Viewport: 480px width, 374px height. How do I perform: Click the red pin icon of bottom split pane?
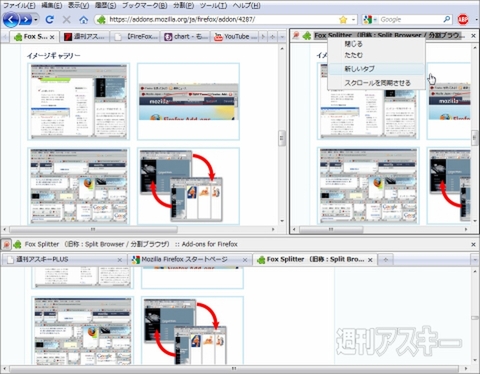click(x=6, y=244)
